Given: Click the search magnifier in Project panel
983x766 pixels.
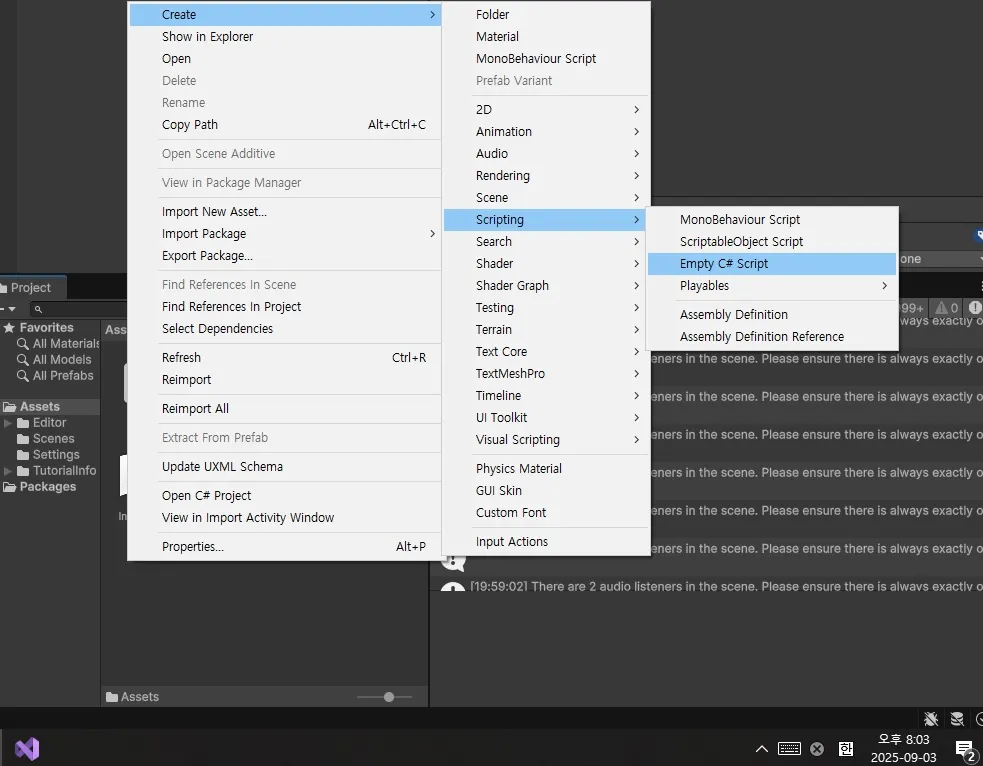Looking at the screenshot, I should click(38, 309).
